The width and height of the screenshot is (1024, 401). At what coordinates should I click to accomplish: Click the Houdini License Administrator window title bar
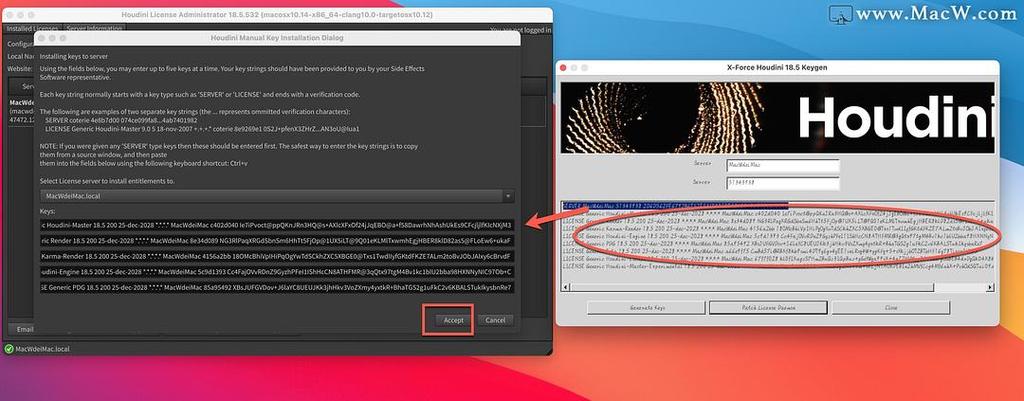pyautogui.click(x=277, y=15)
